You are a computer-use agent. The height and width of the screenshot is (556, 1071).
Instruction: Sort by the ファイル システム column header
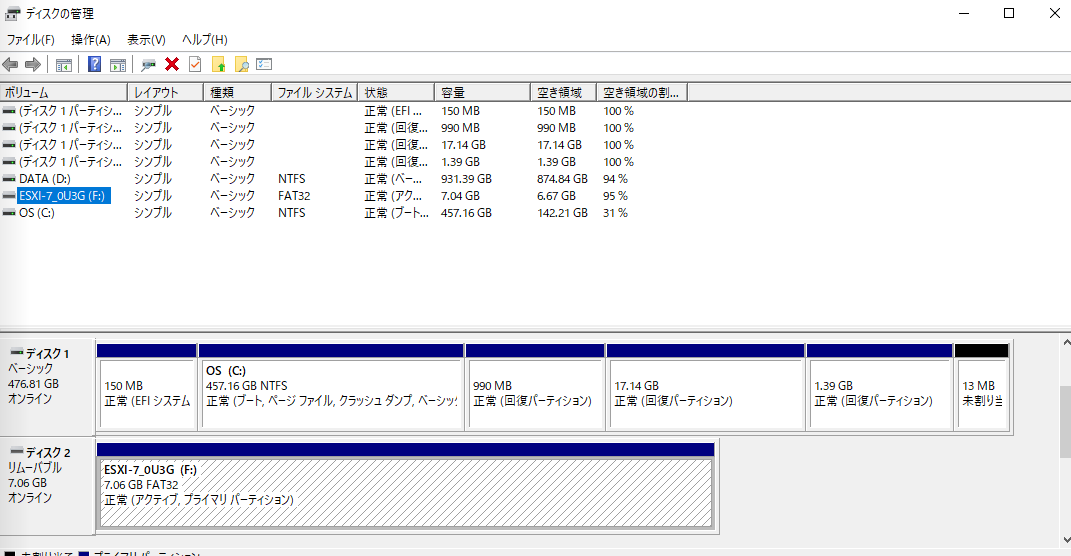pos(314,92)
